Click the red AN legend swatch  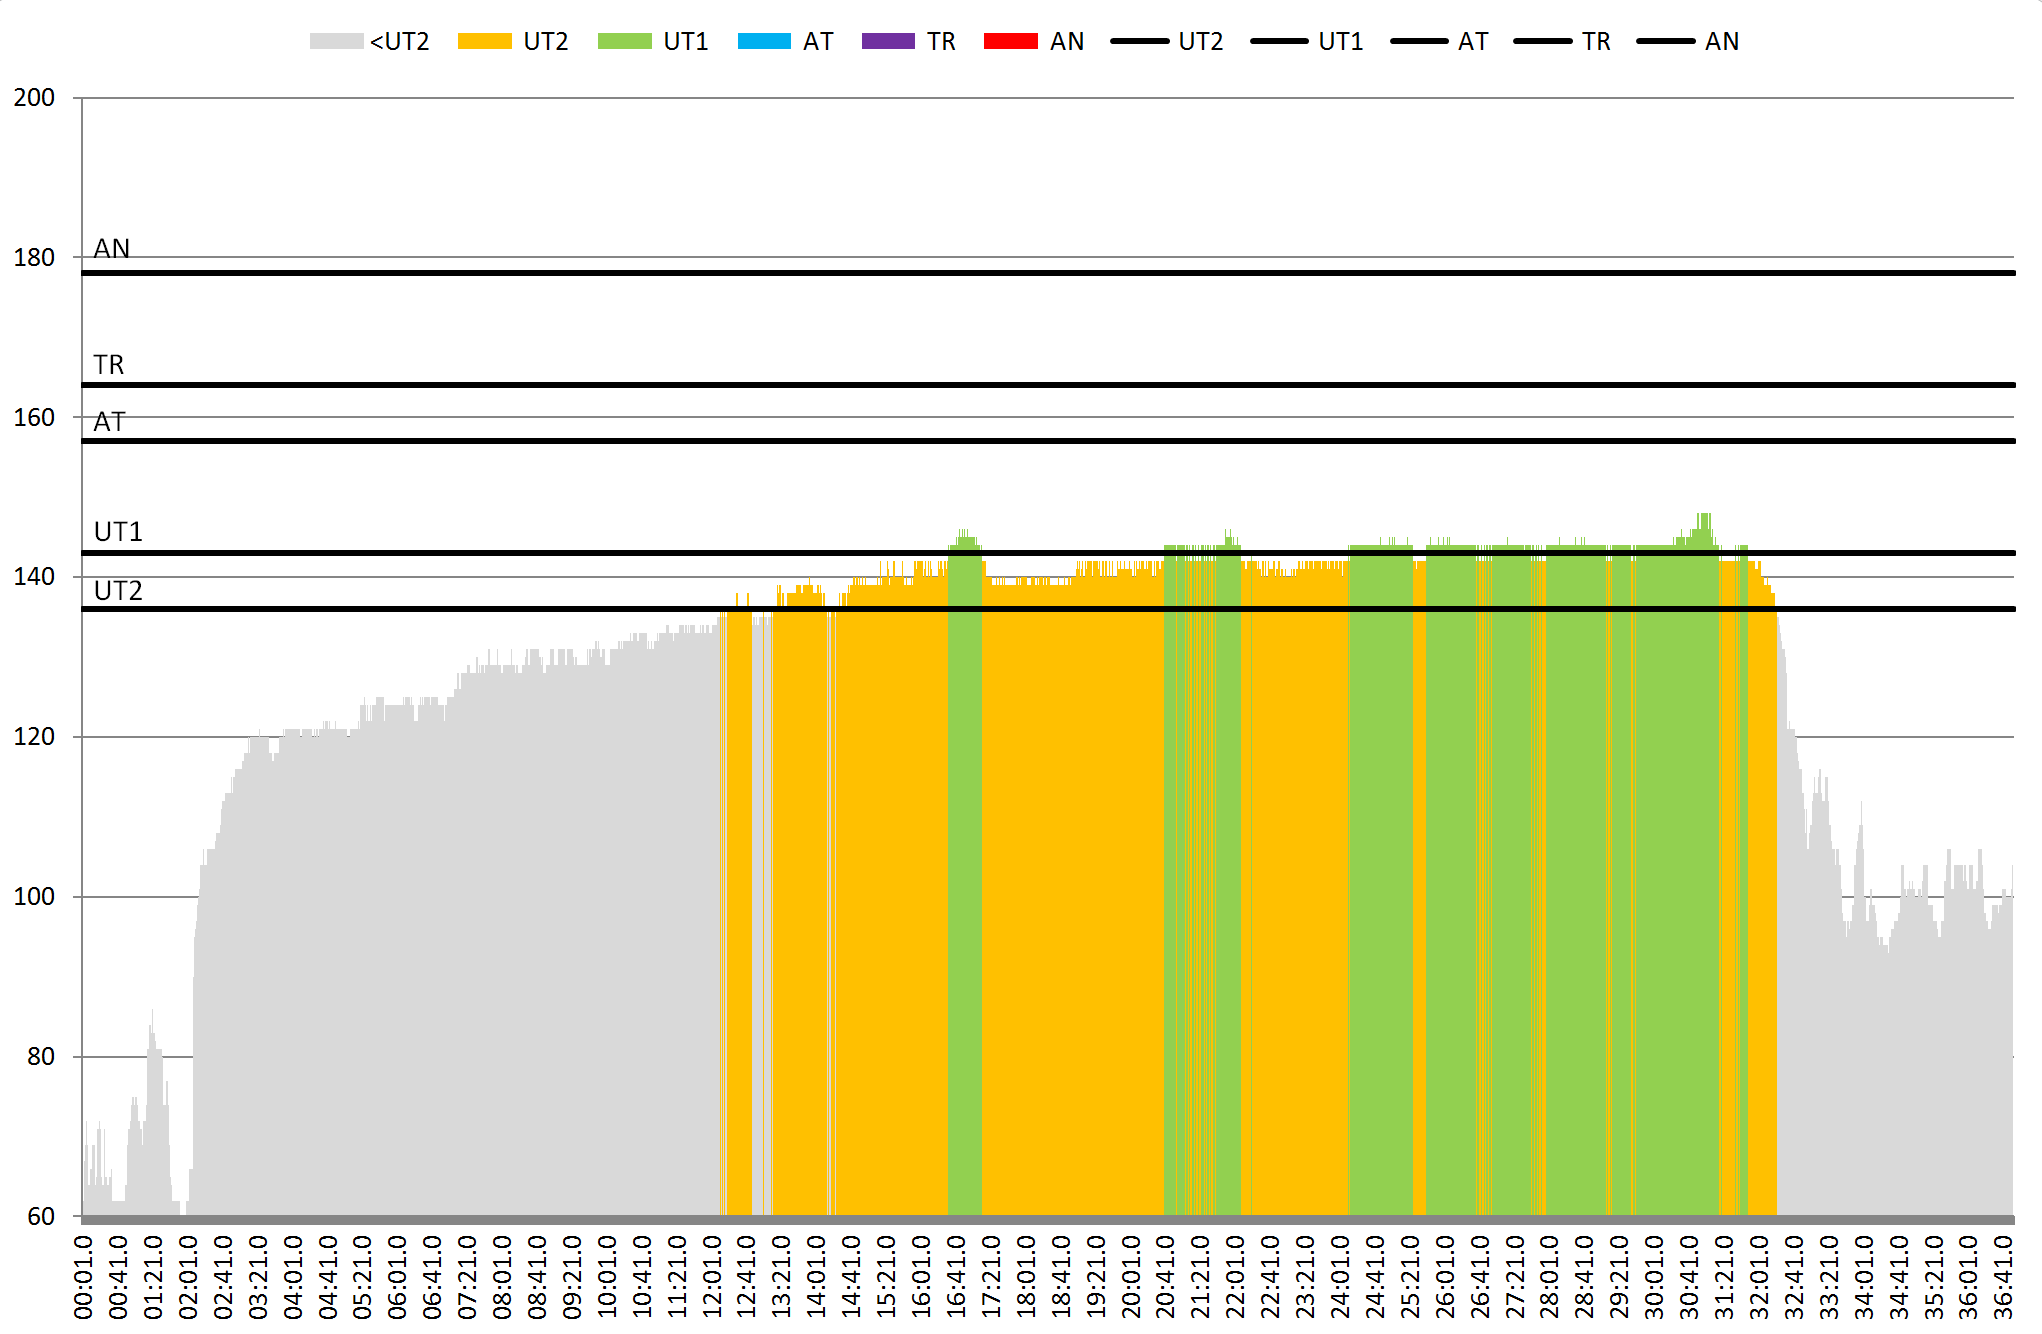pos(1011,41)
